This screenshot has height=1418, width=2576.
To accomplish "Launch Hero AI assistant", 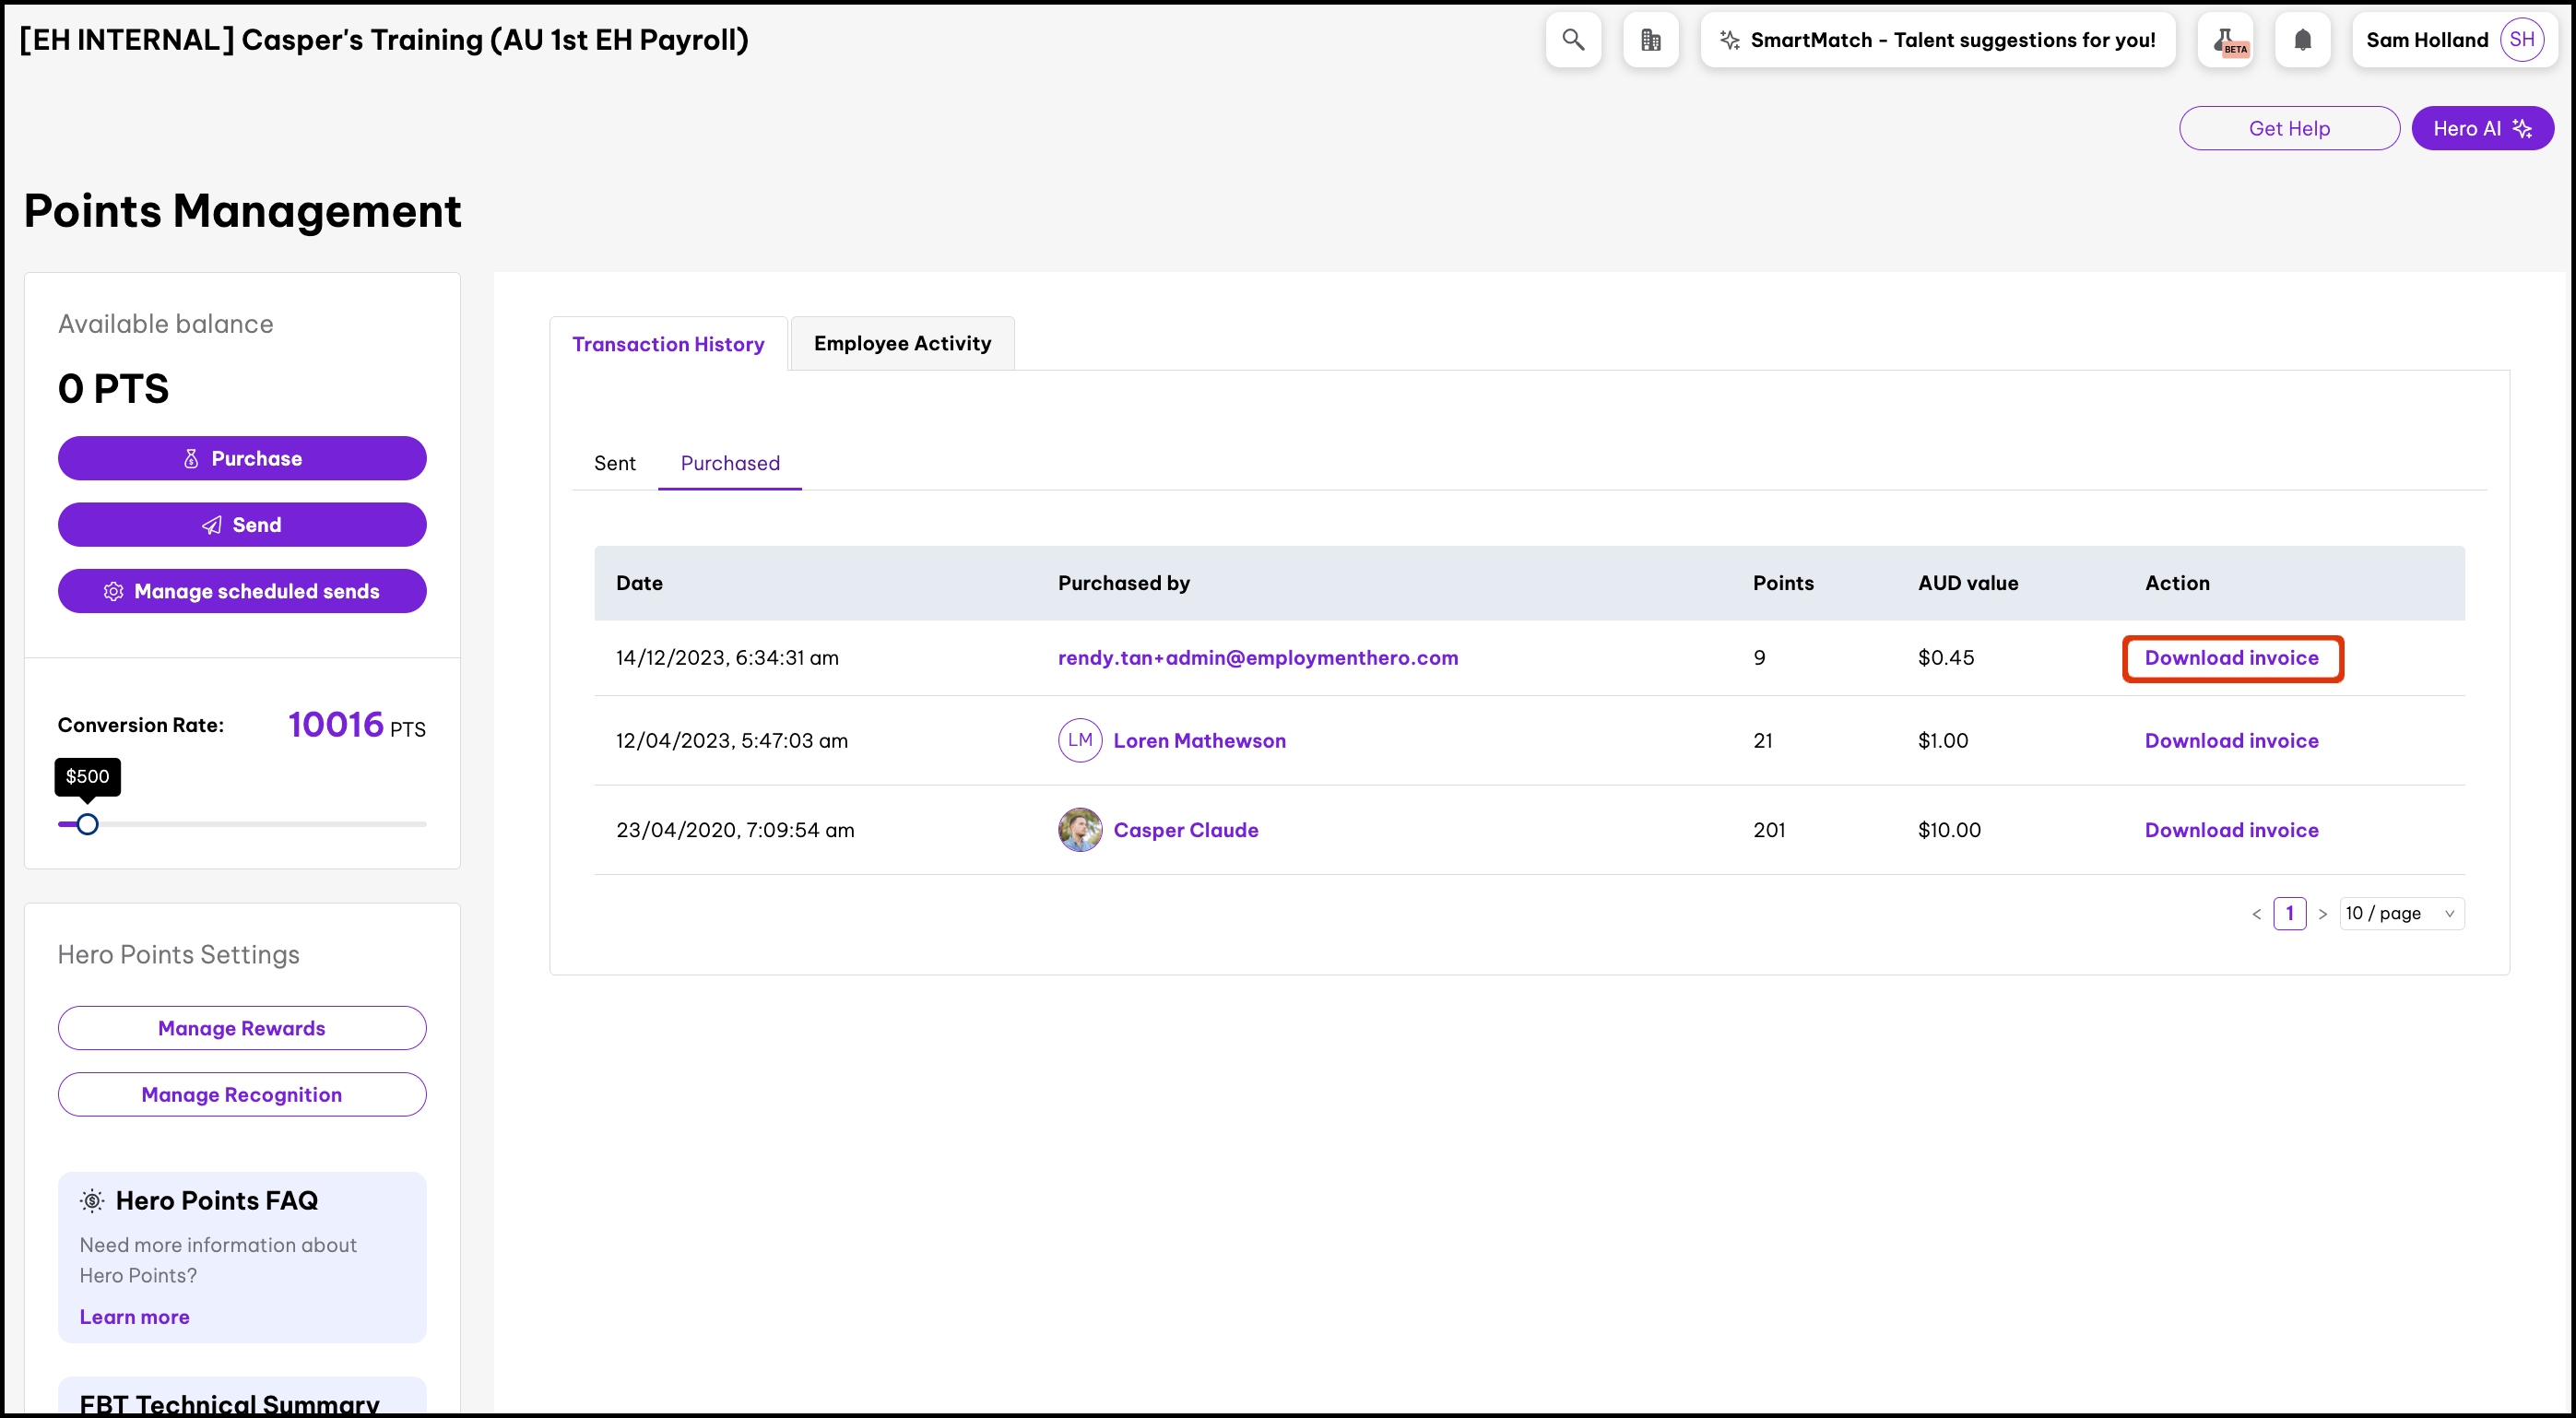I will coord(2482,128).
